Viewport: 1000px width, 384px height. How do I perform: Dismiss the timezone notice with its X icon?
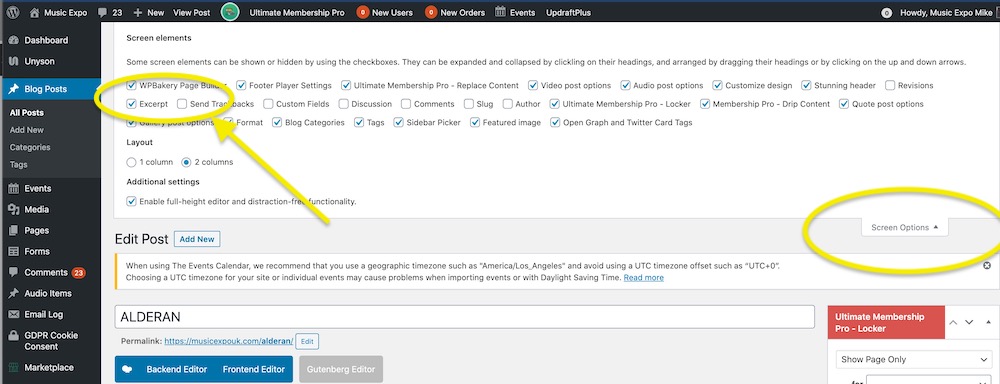(987, 265)
